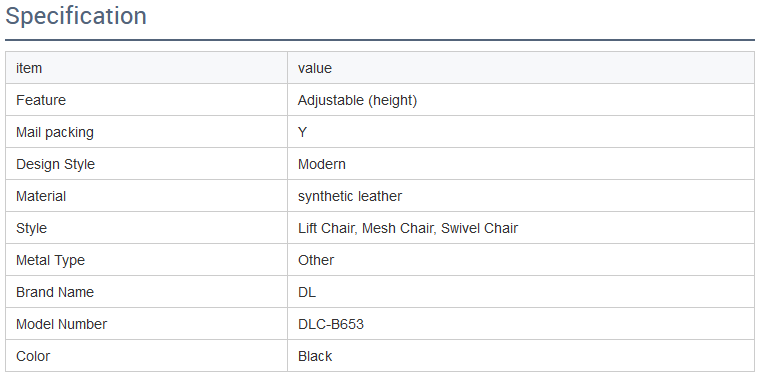Click the Specification heading

[76, 16]
